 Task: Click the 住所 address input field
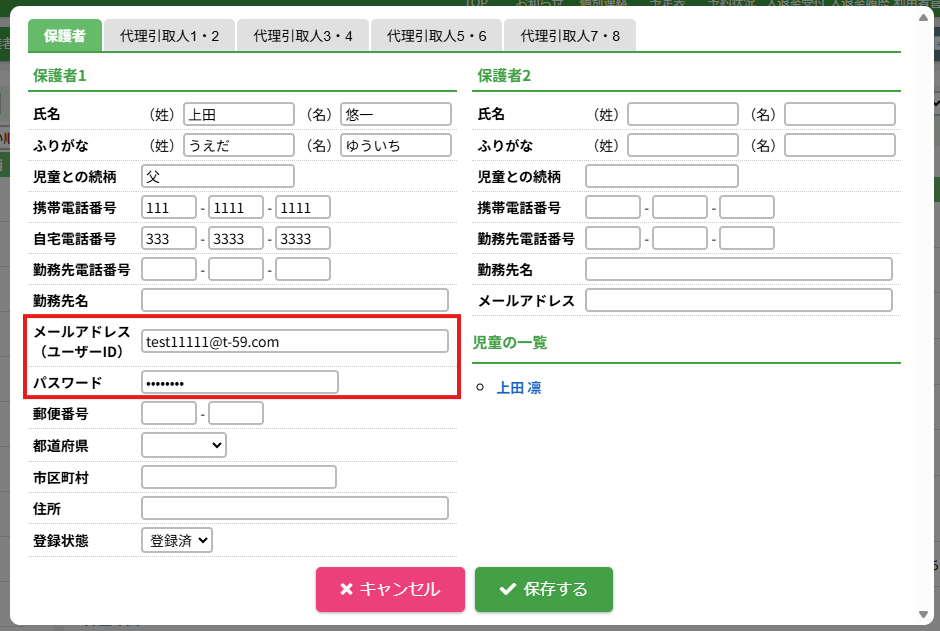point(295,508)
